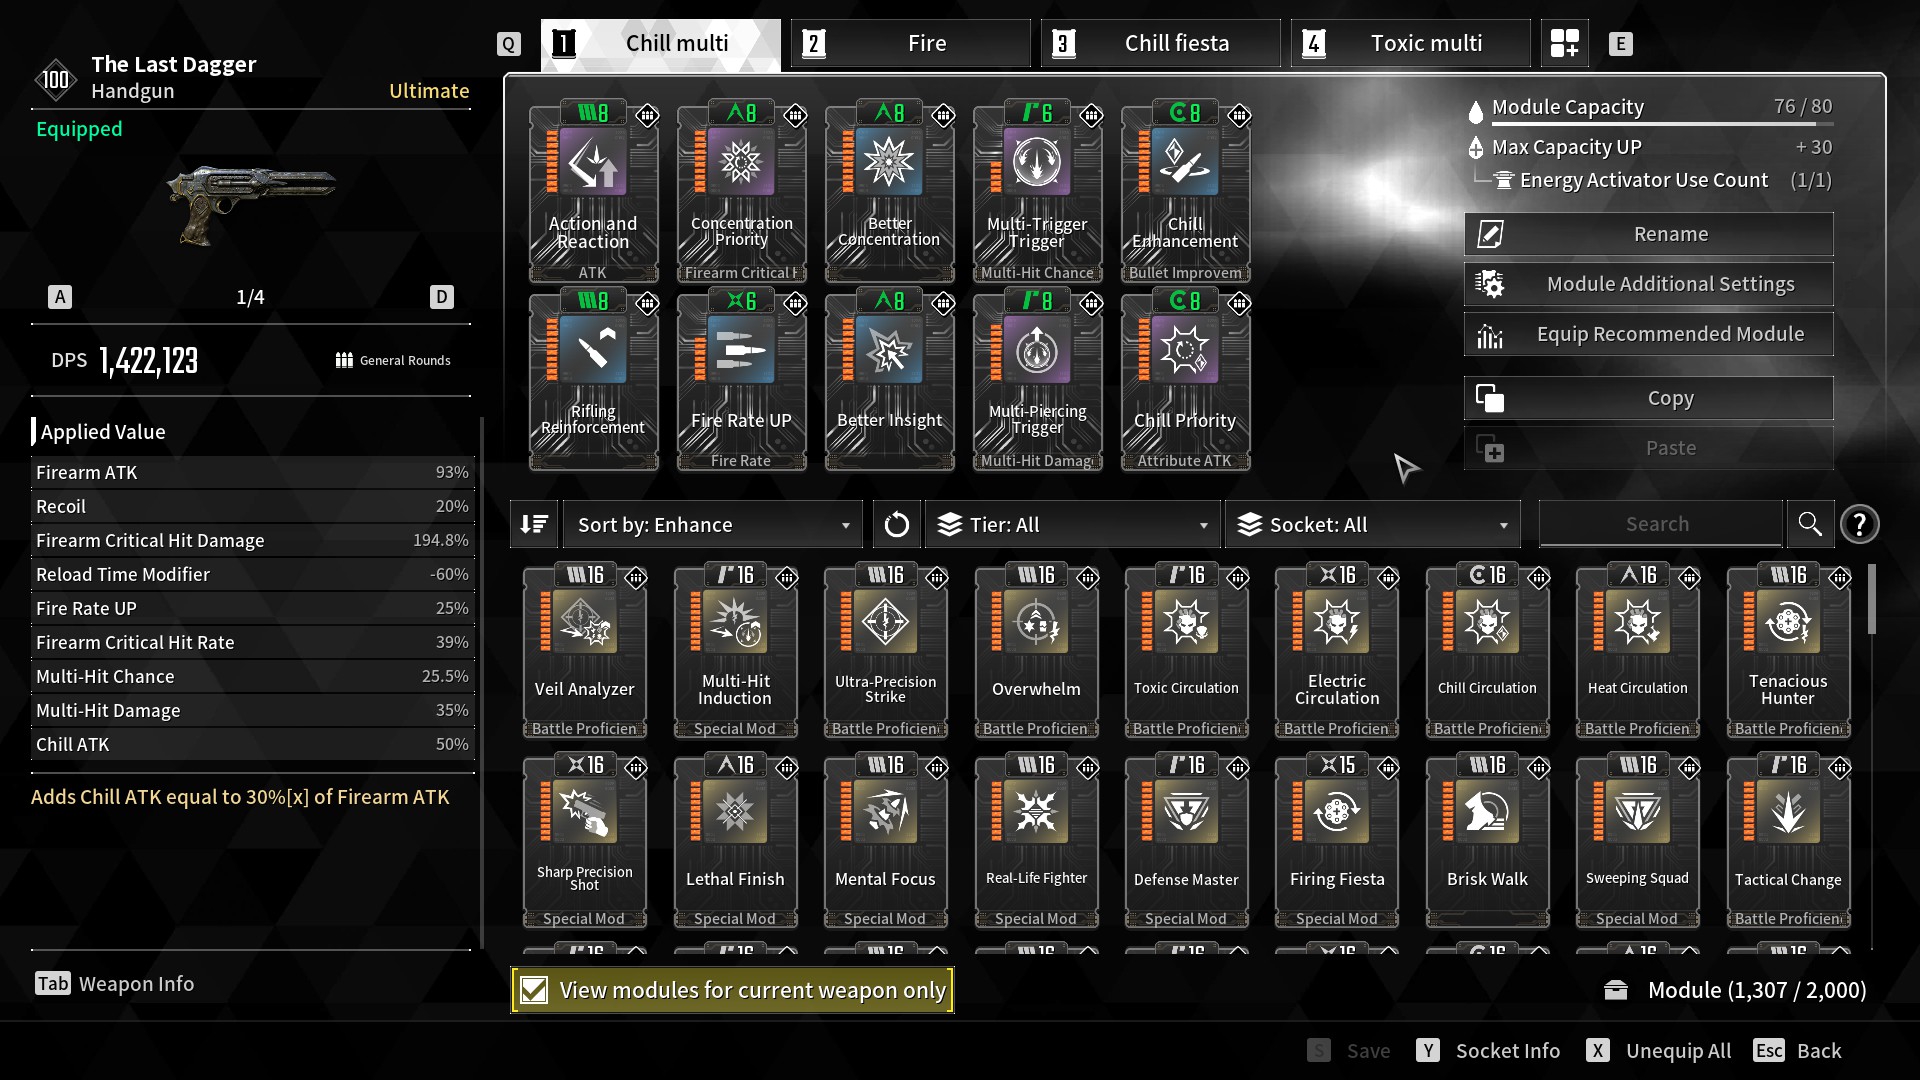This screenshot has width=1920, height=1080.
Task: Open the Socket: All filter dropdown
Action: point(1372,524)
